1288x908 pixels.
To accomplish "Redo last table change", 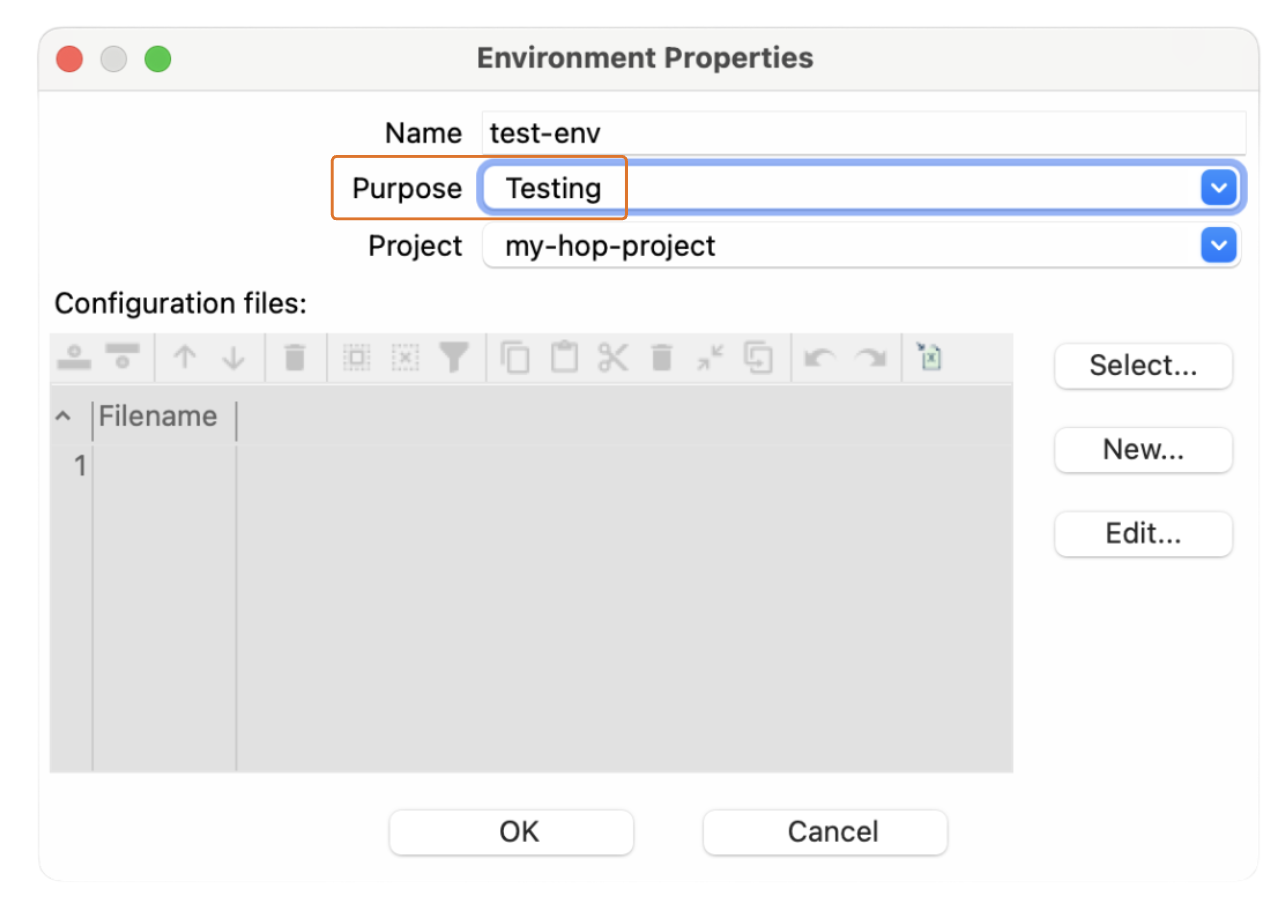I will [870, 357].
